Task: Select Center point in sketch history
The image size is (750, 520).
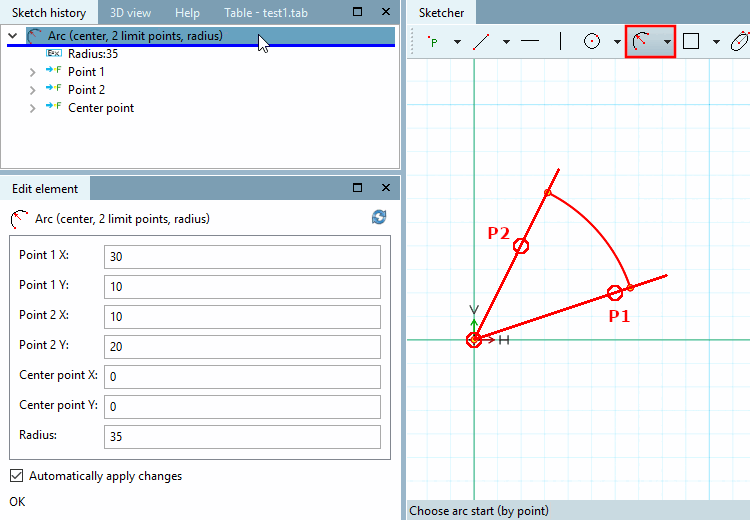Action: pyautogui.click(x=101, y=108)
